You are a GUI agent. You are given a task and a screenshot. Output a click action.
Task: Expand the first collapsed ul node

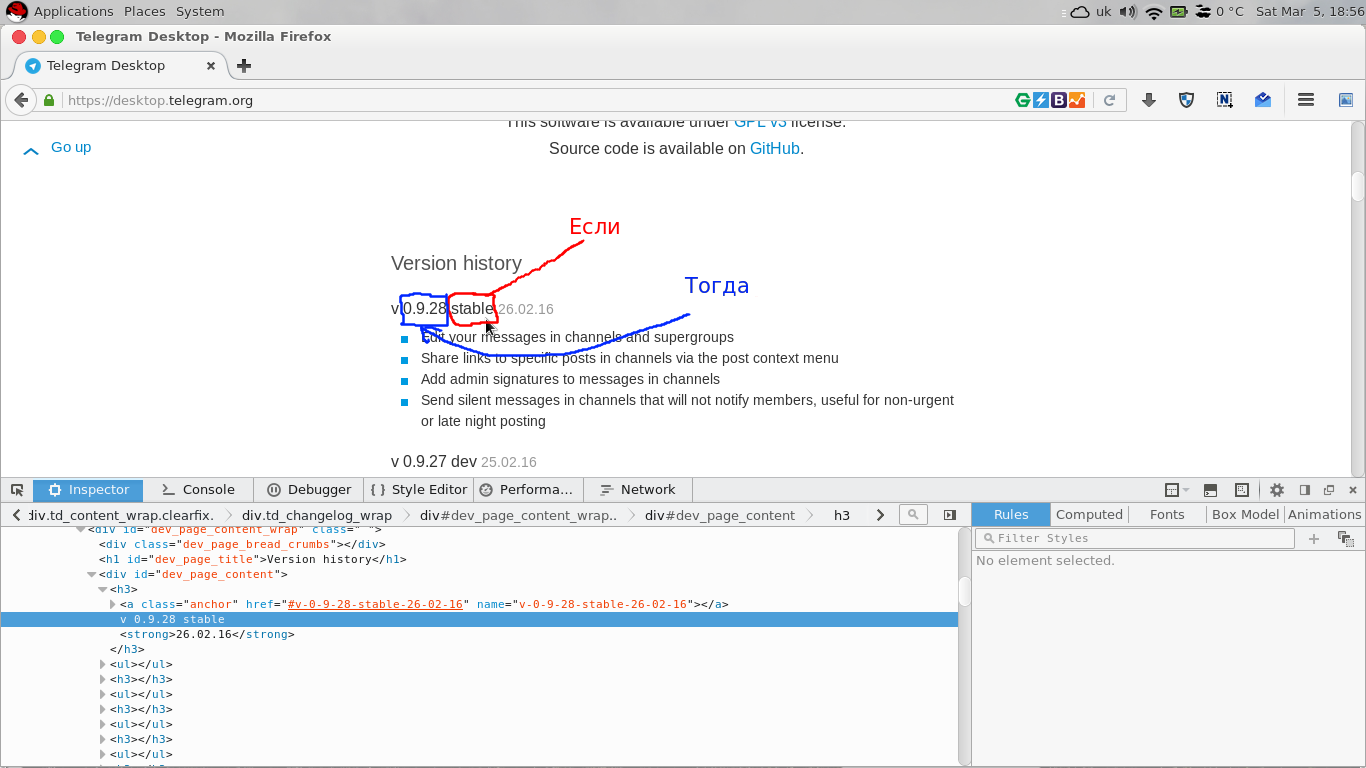(x=103, y=665)
